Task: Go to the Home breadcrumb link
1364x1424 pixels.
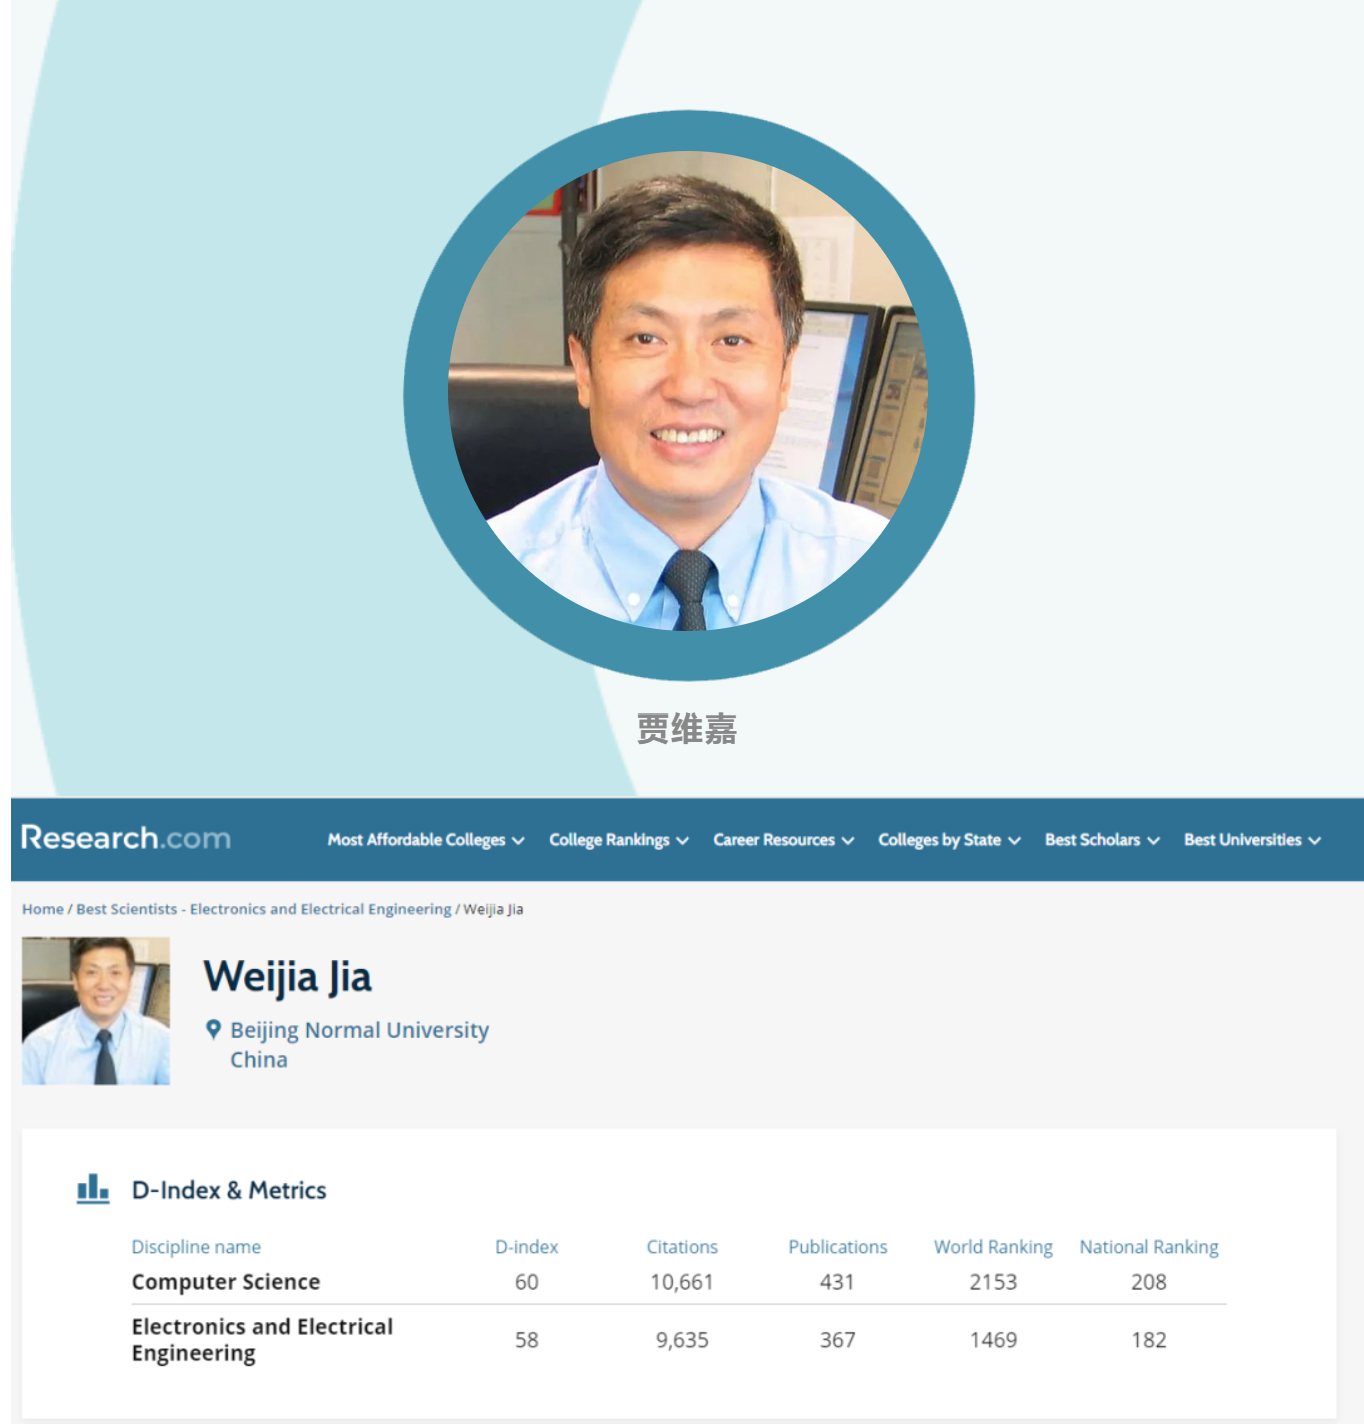Action: [43, 909]
